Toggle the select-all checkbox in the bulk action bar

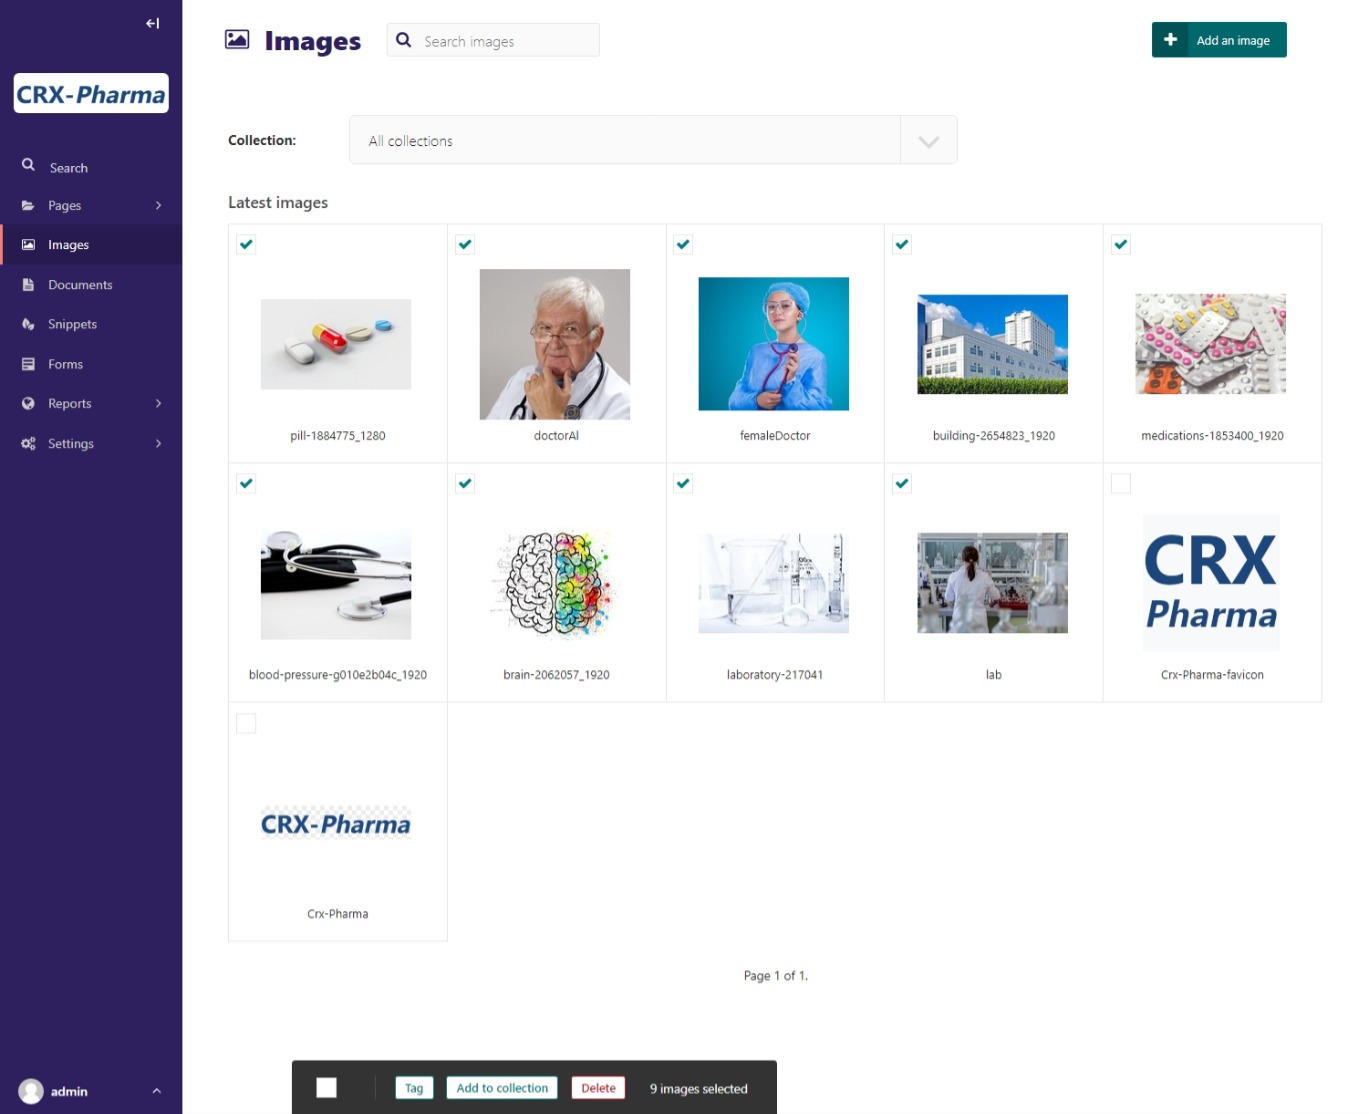click(x=327, y=1088)
